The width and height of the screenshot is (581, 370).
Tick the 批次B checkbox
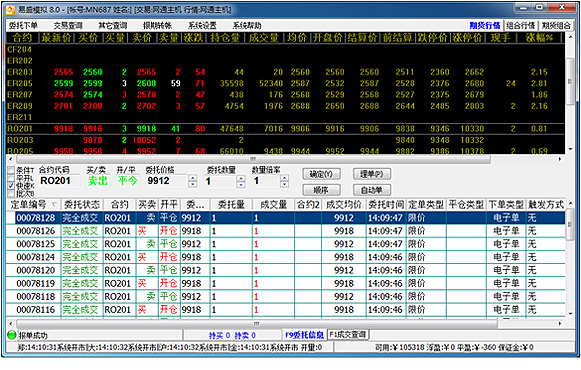pyautogui.click(x=11, y=193)
